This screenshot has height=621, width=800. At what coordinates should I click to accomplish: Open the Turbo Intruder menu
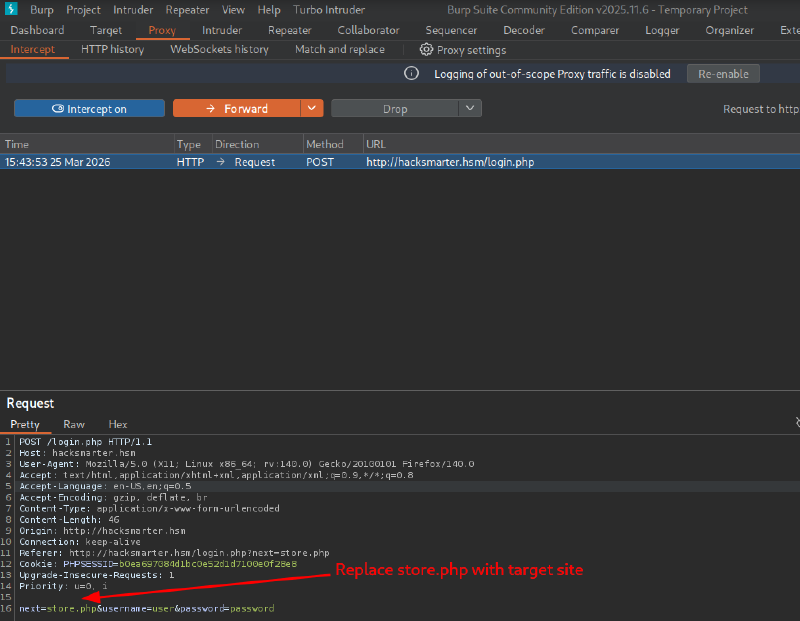(x=329, y=10)
